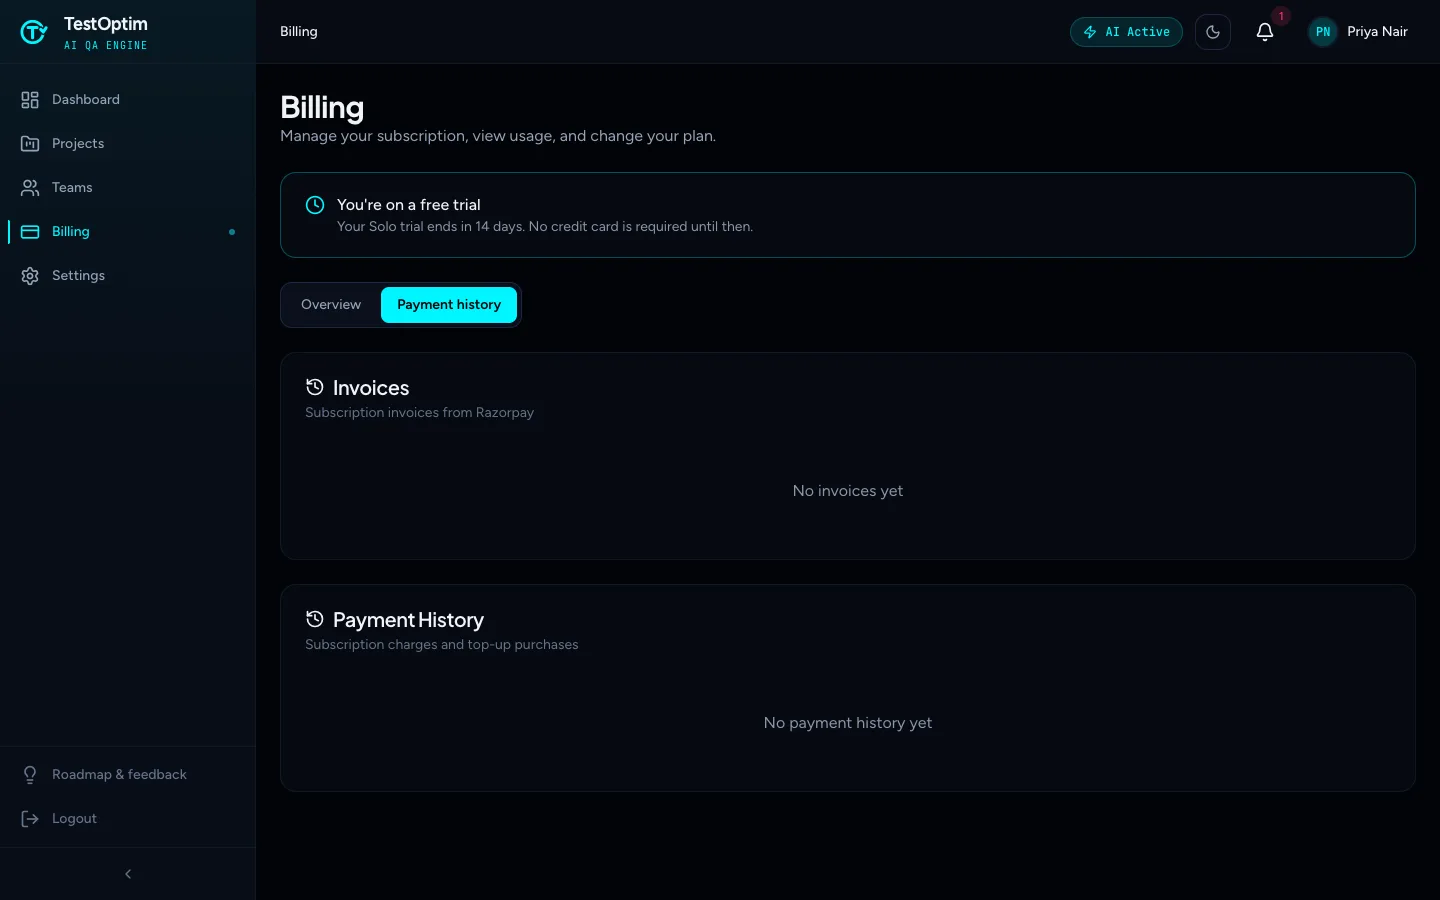Screen dimensions: 1440x900
Task: Open the Priya Nair profile menu
Action: (x=1359, y=32)
